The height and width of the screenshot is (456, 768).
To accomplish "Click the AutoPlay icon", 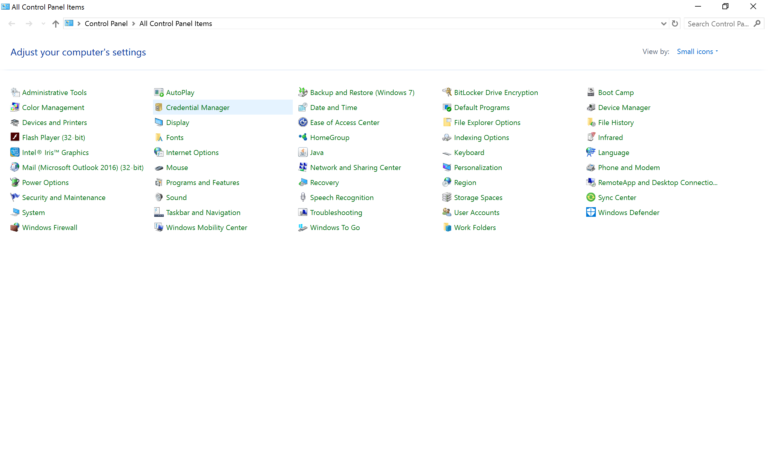I will [x=159, y=93].
